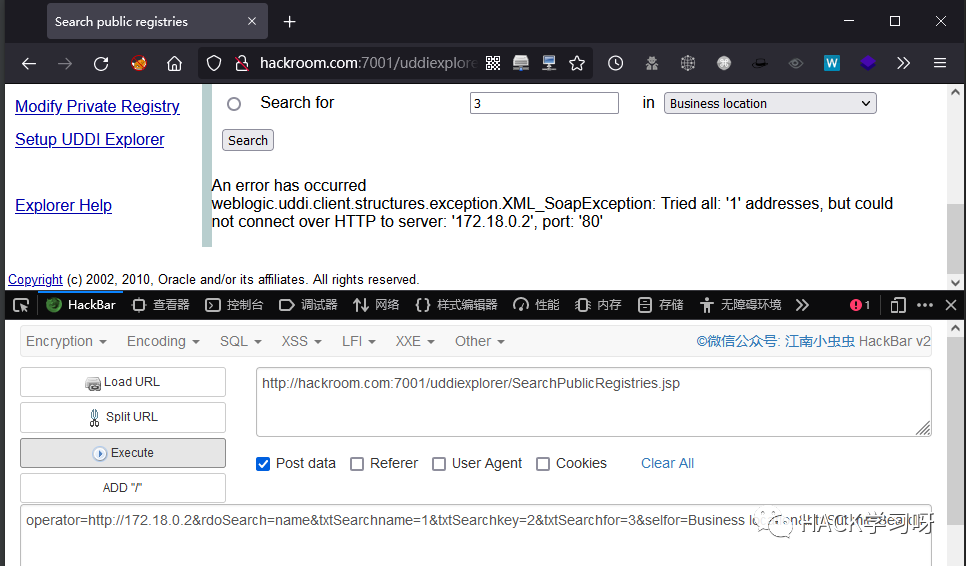966x566 pixels.
Task: Click the globe extension icon in toolbar
Action: 688,63
